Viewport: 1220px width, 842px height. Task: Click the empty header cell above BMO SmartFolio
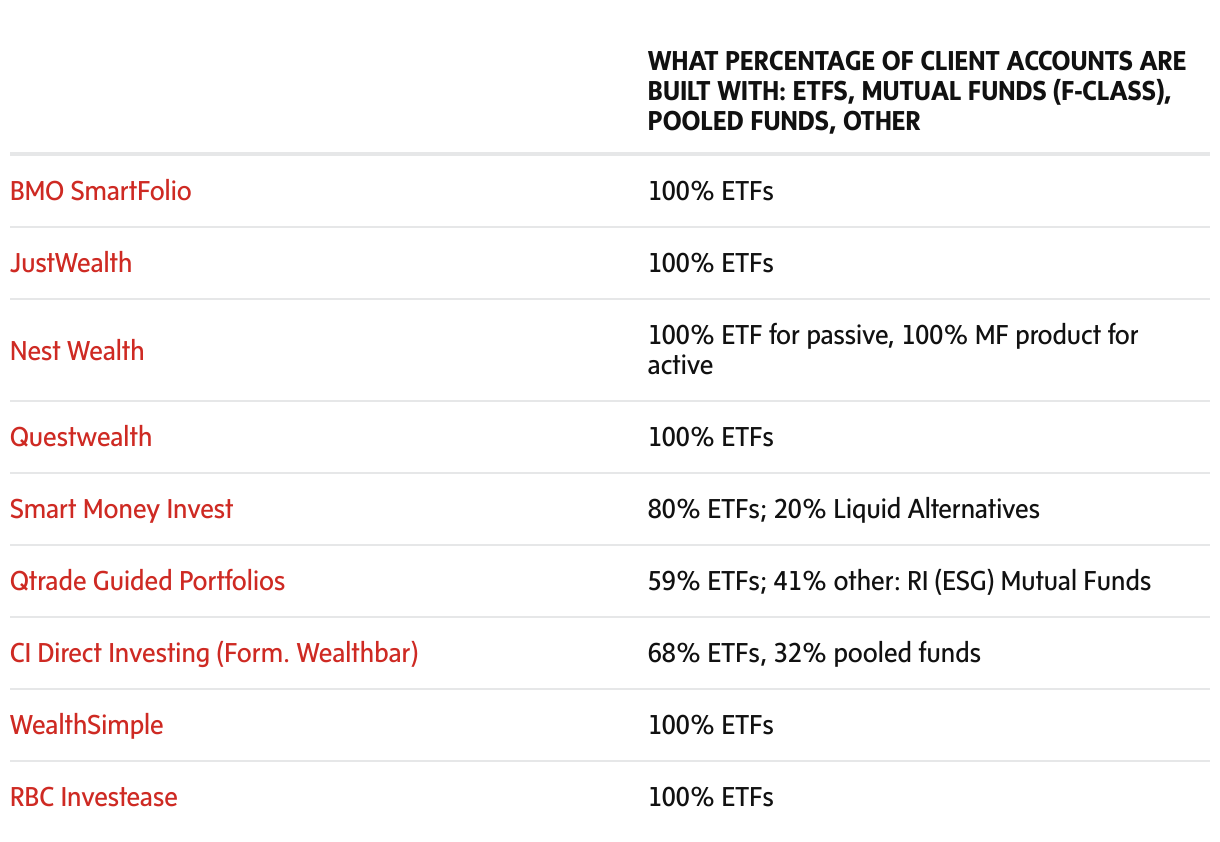click(x=320, y=91)
